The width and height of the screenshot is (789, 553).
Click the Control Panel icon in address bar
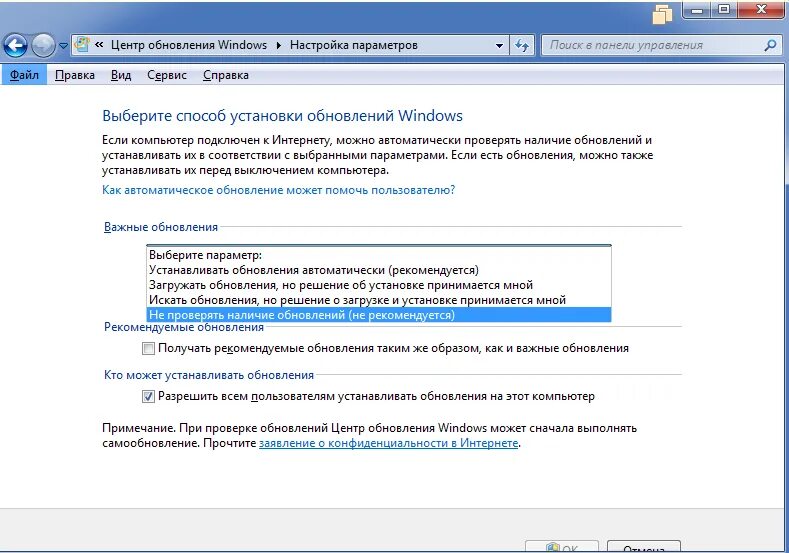coord(82,45)
